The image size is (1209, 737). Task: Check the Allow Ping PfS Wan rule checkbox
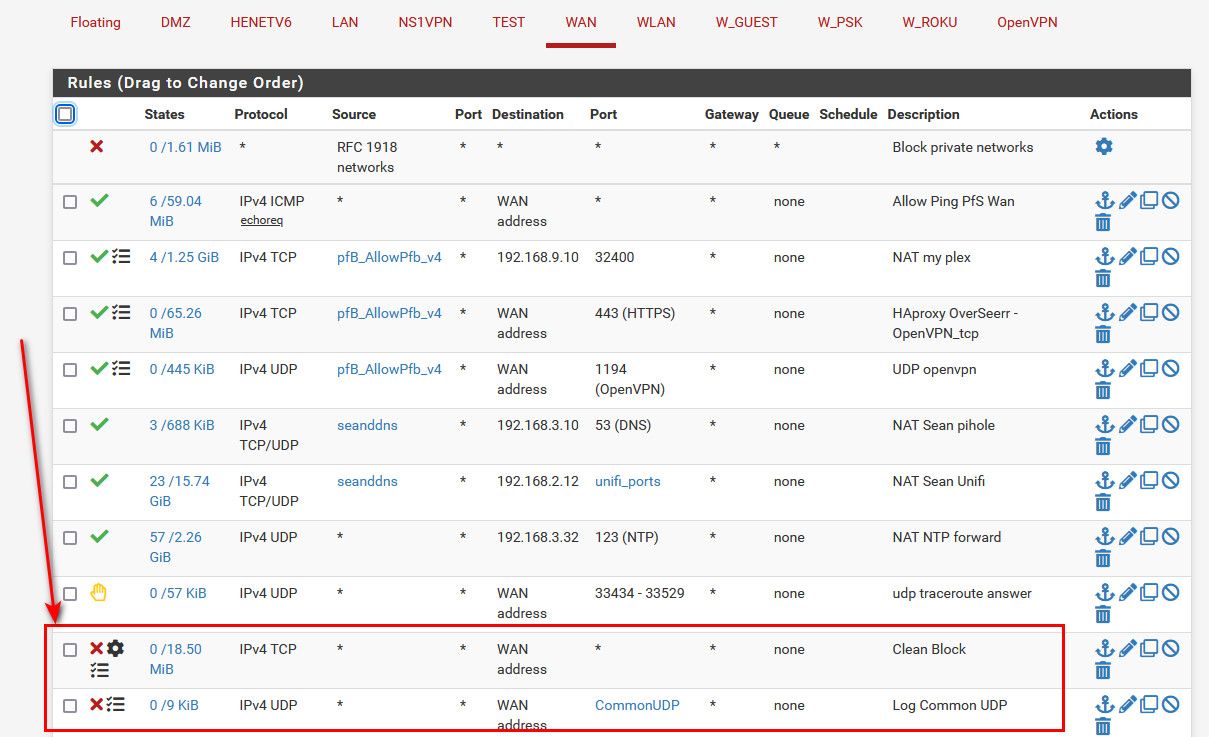pyautogui.click(x=70, y=202)
